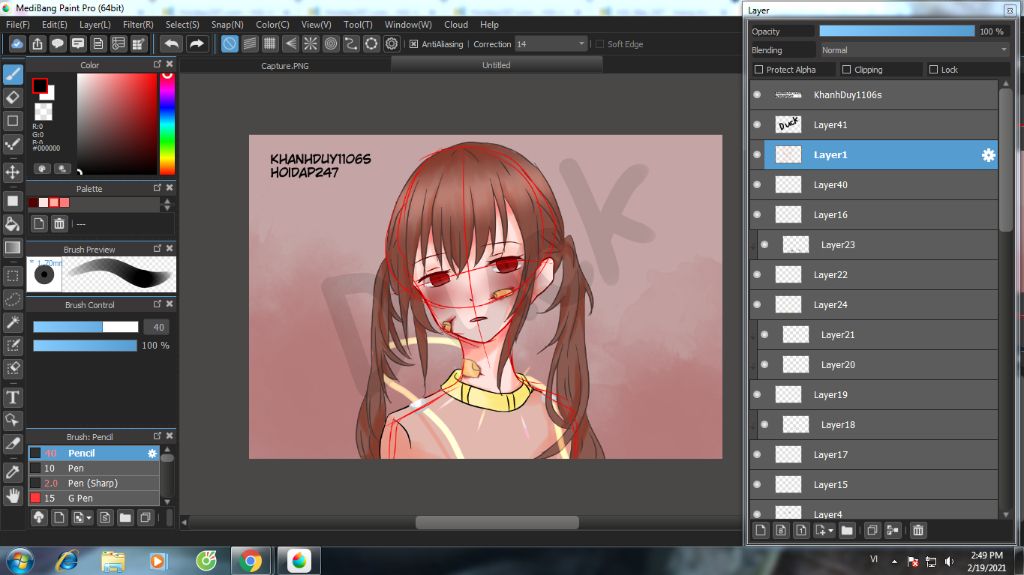Hide the KhanhDuy1106s layer
This screenshot has width=1024, height=575.
[757, 95]
